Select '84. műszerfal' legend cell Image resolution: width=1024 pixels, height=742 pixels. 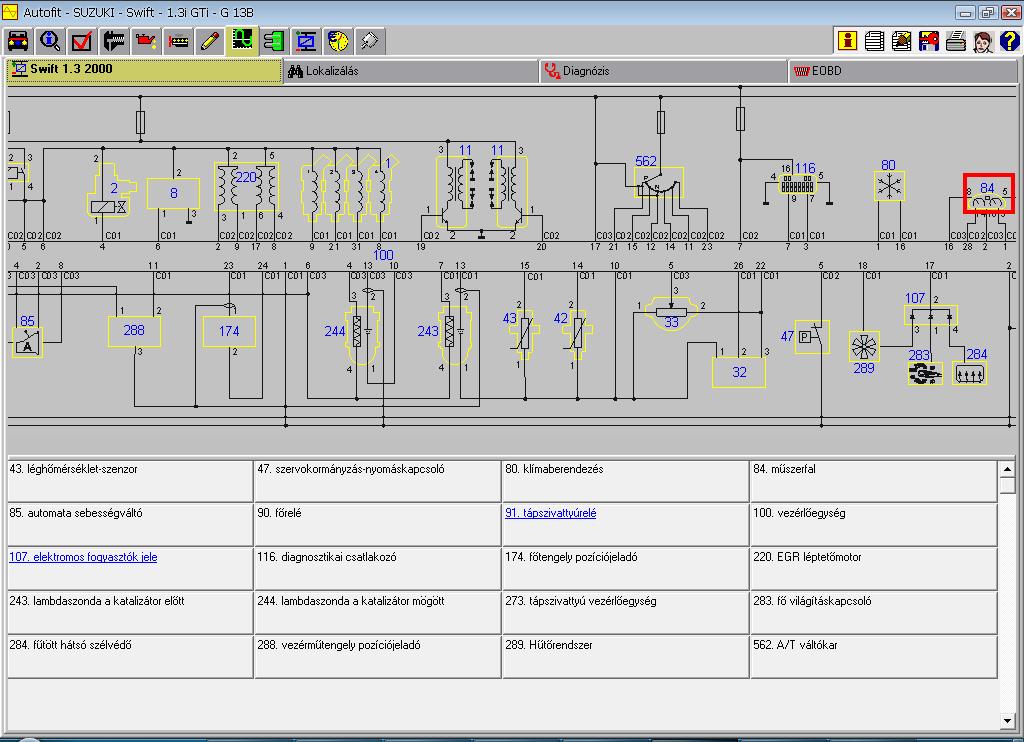click(x=874, y=481)
